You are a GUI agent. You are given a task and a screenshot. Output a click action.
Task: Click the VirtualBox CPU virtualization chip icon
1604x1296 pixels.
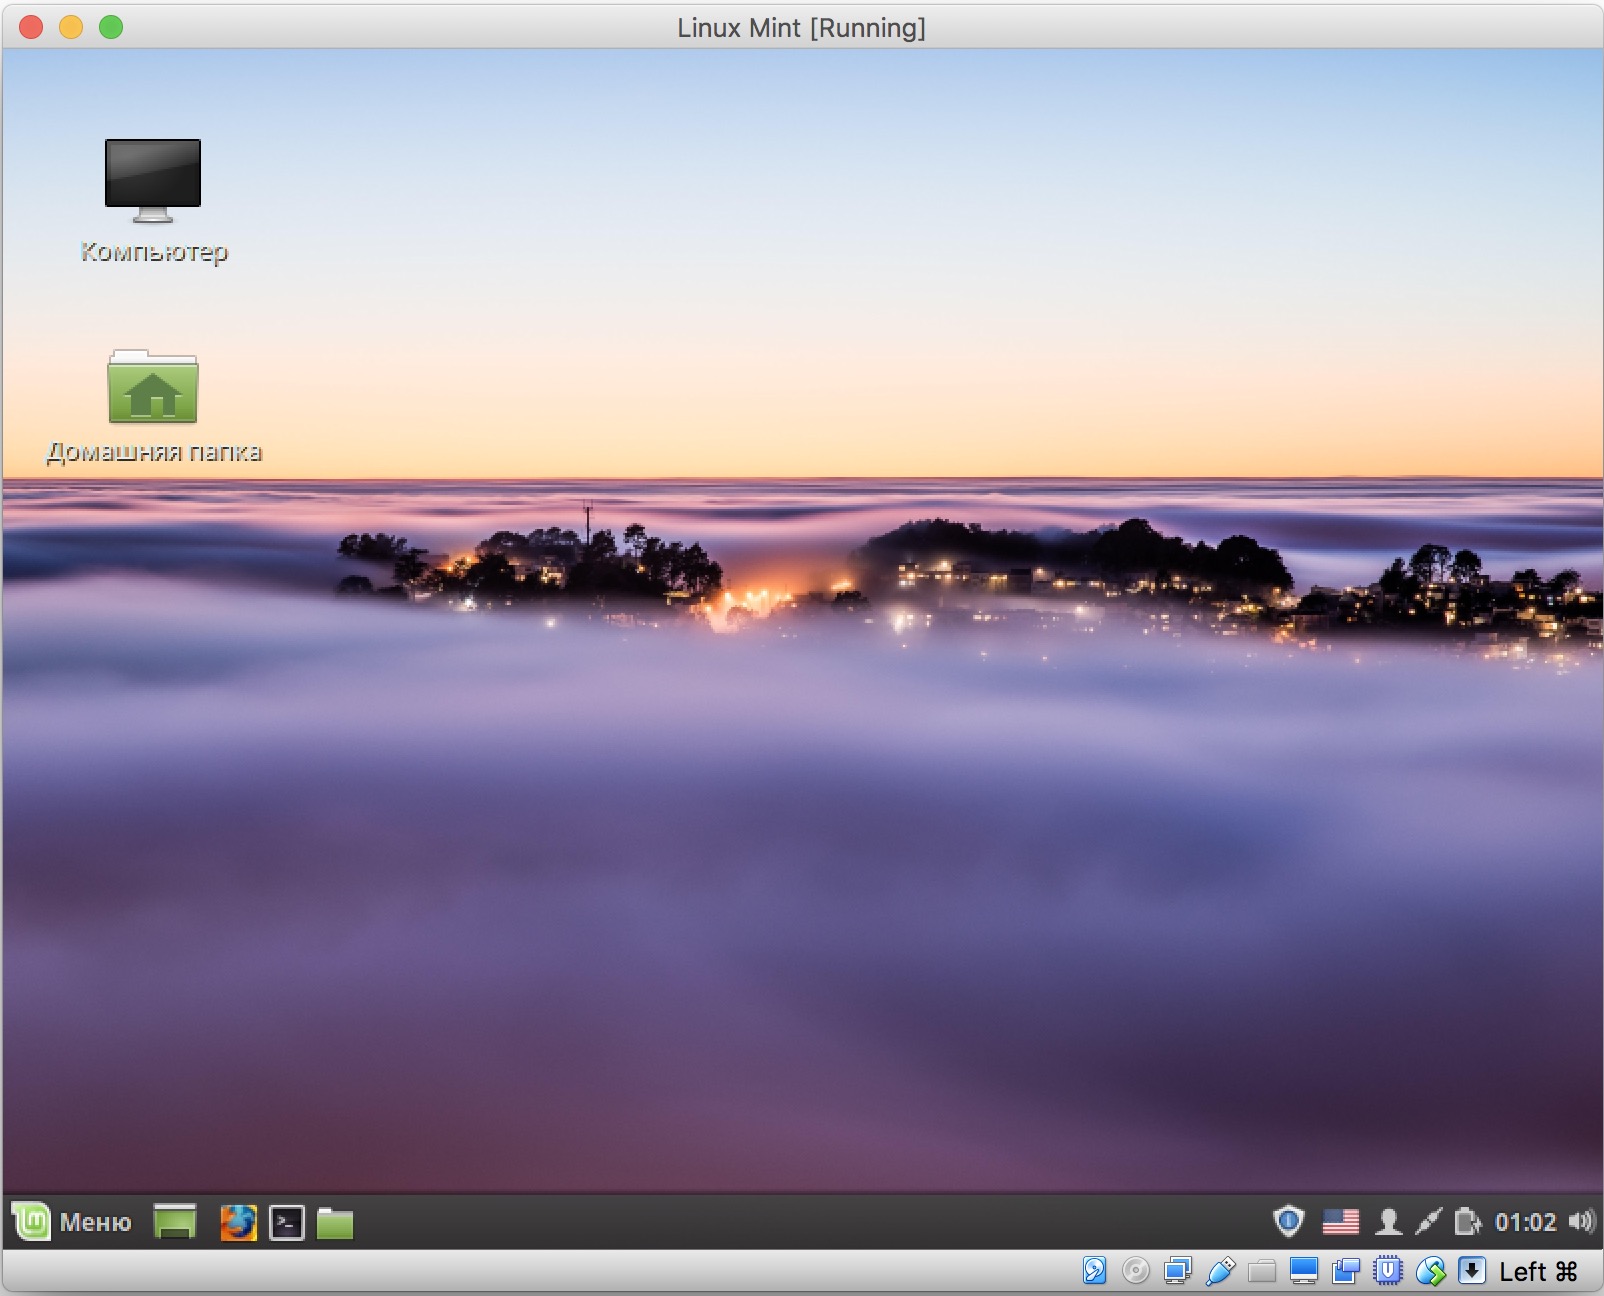1388,1271
